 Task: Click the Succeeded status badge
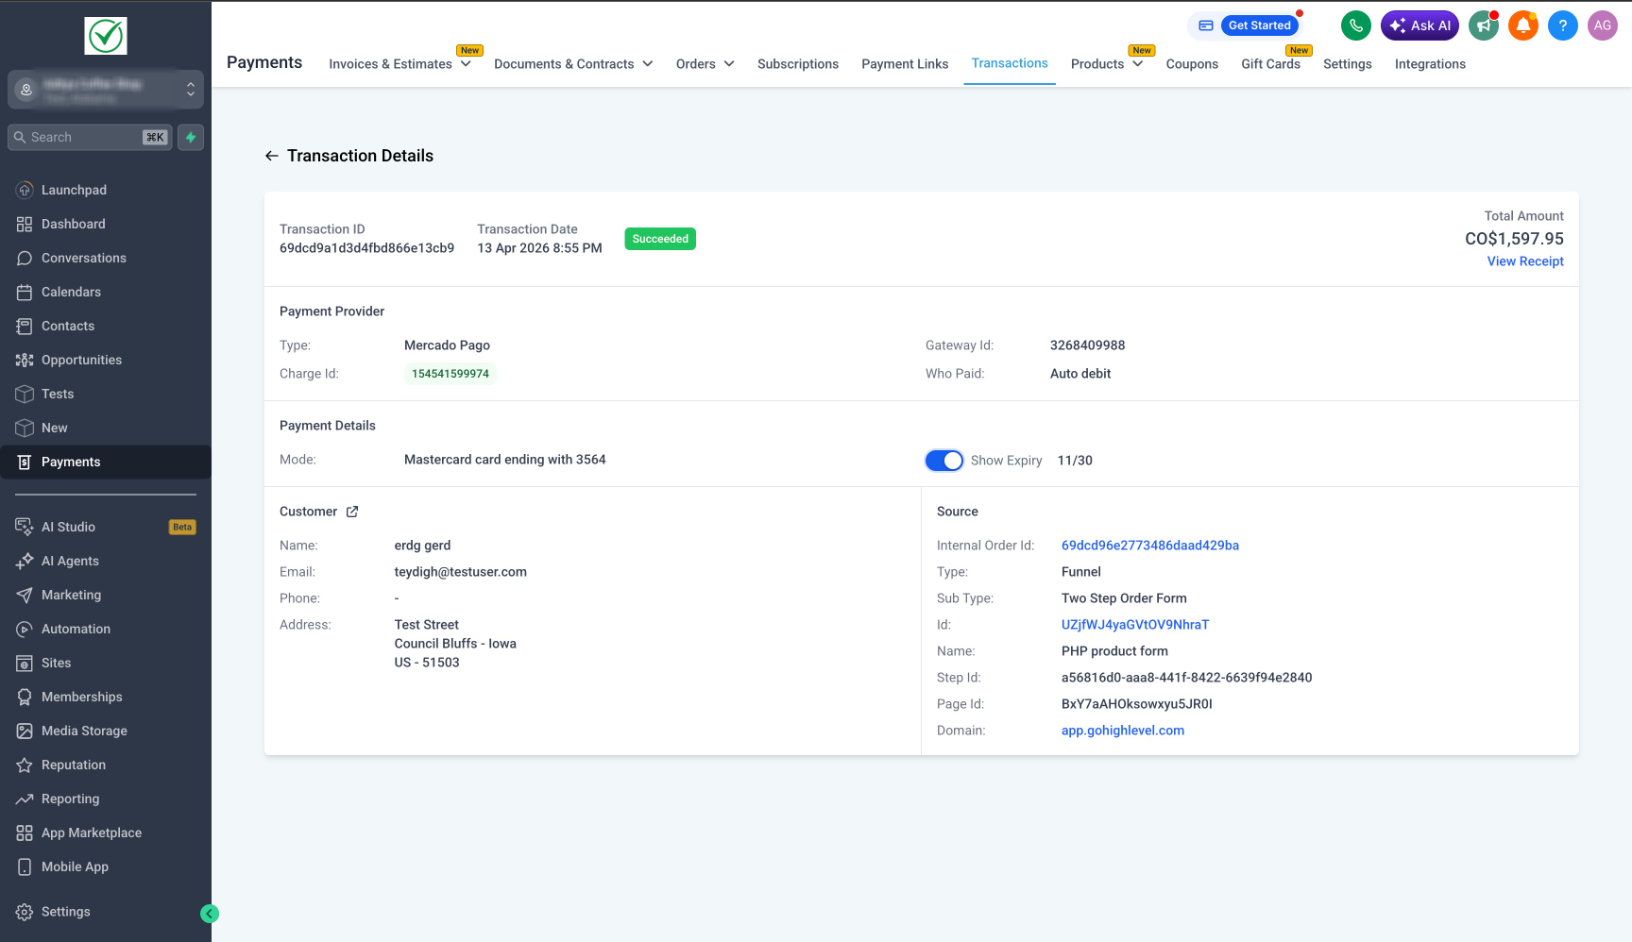660,239
